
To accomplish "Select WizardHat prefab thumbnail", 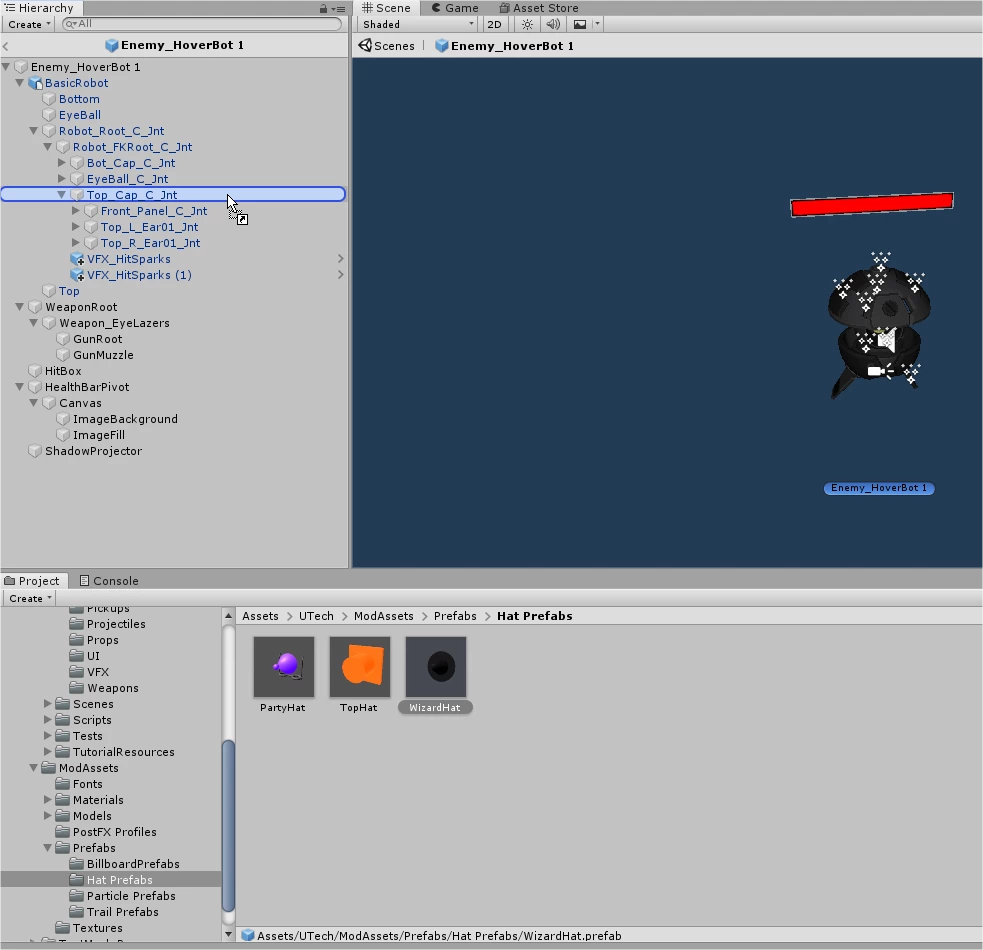I will (x=436, y=667).
